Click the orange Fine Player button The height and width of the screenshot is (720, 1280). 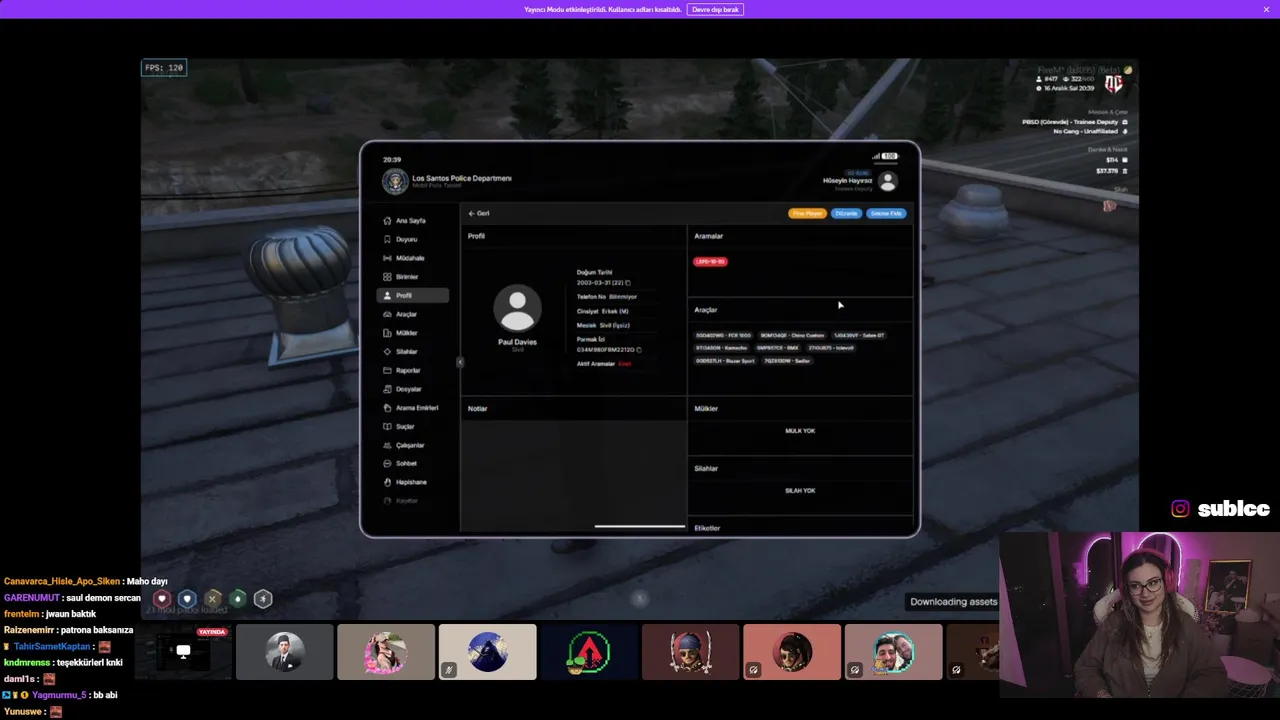pyautogui.click(x=807, y=213)
